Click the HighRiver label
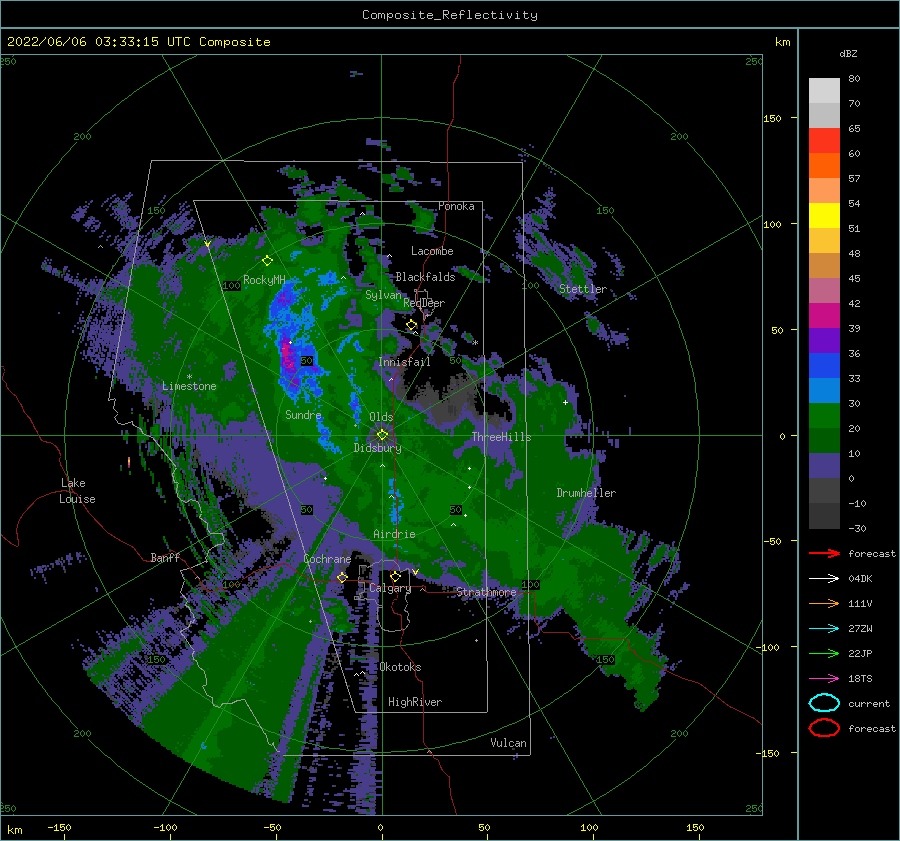 click(x=414, y=702)
